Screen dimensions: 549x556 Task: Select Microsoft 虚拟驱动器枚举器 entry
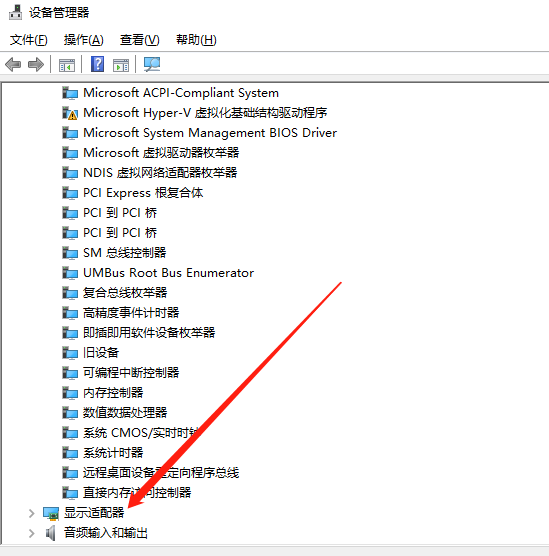[161, 153]
